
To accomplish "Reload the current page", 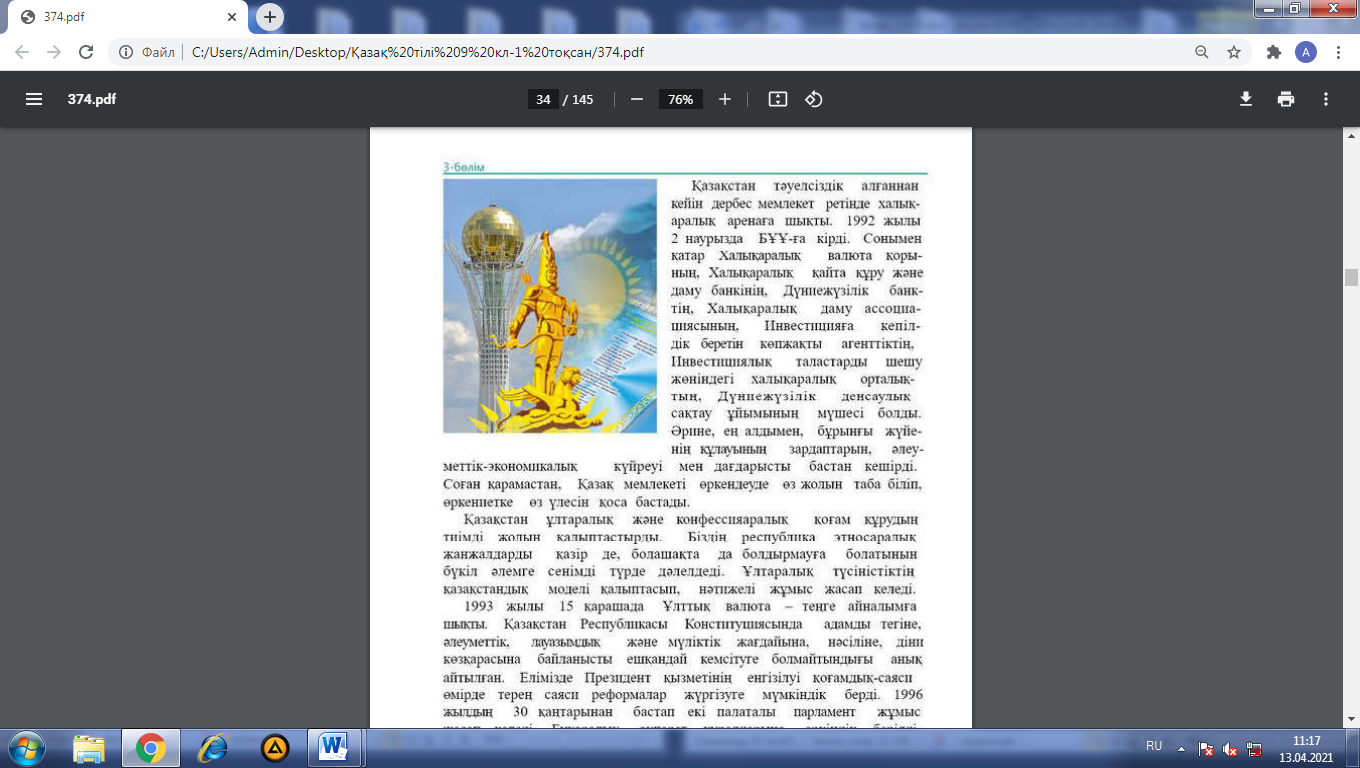I will [x=86, y=52].
